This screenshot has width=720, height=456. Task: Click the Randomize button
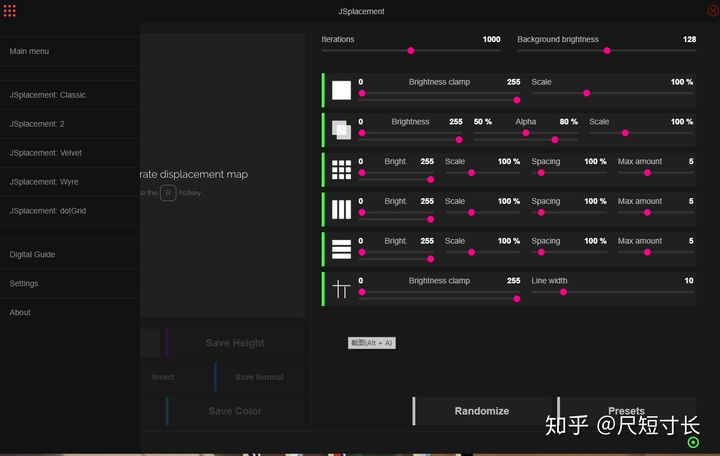482,411
